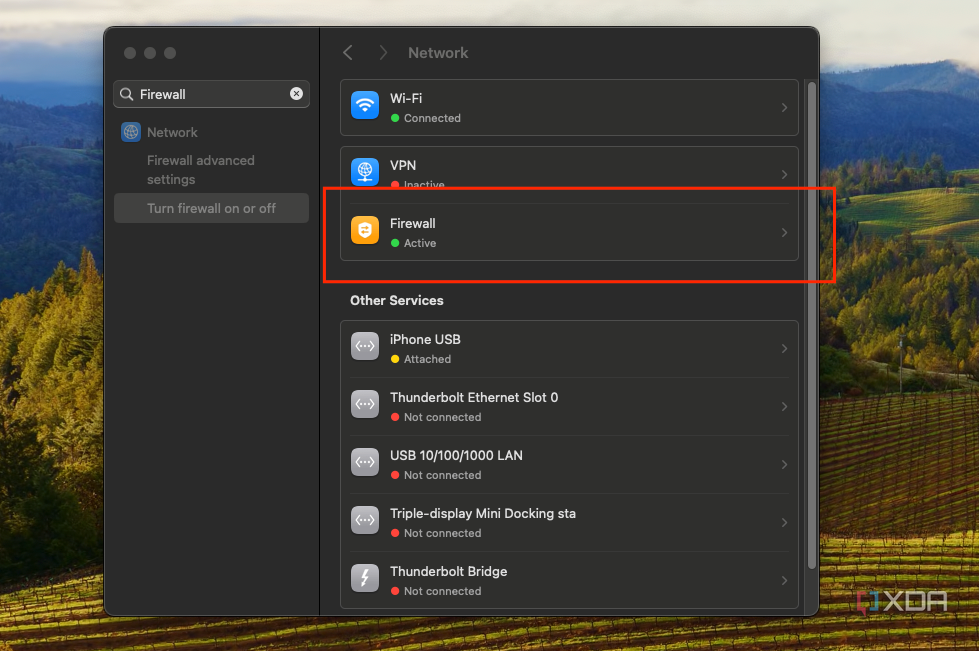Image resolution: width=979 pixels, height=651 pixels.
Task: Open Wi-Fi details via its chevron
Action: pos(784,107)
